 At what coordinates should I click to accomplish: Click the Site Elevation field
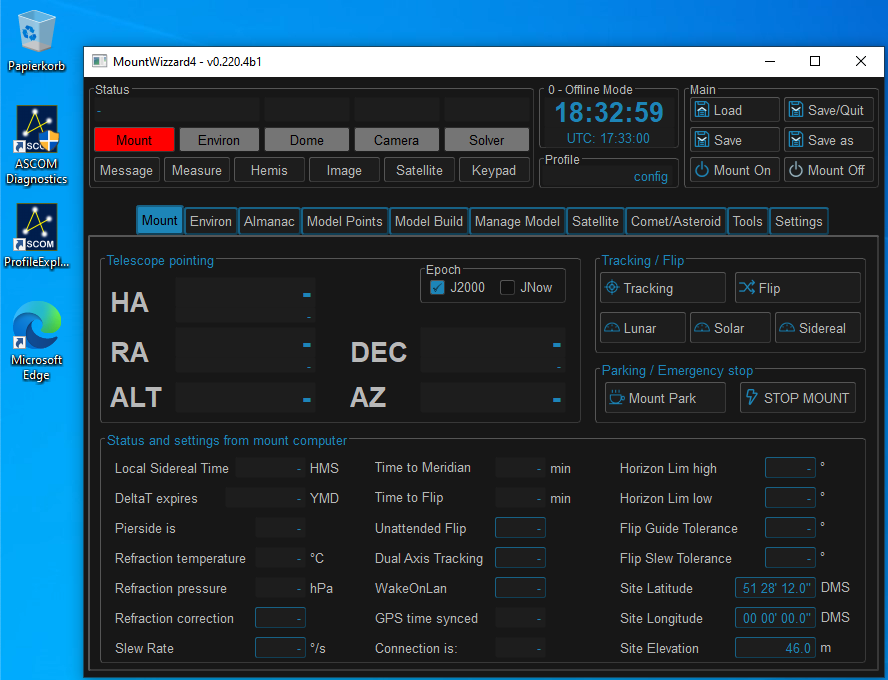[775, 648]
